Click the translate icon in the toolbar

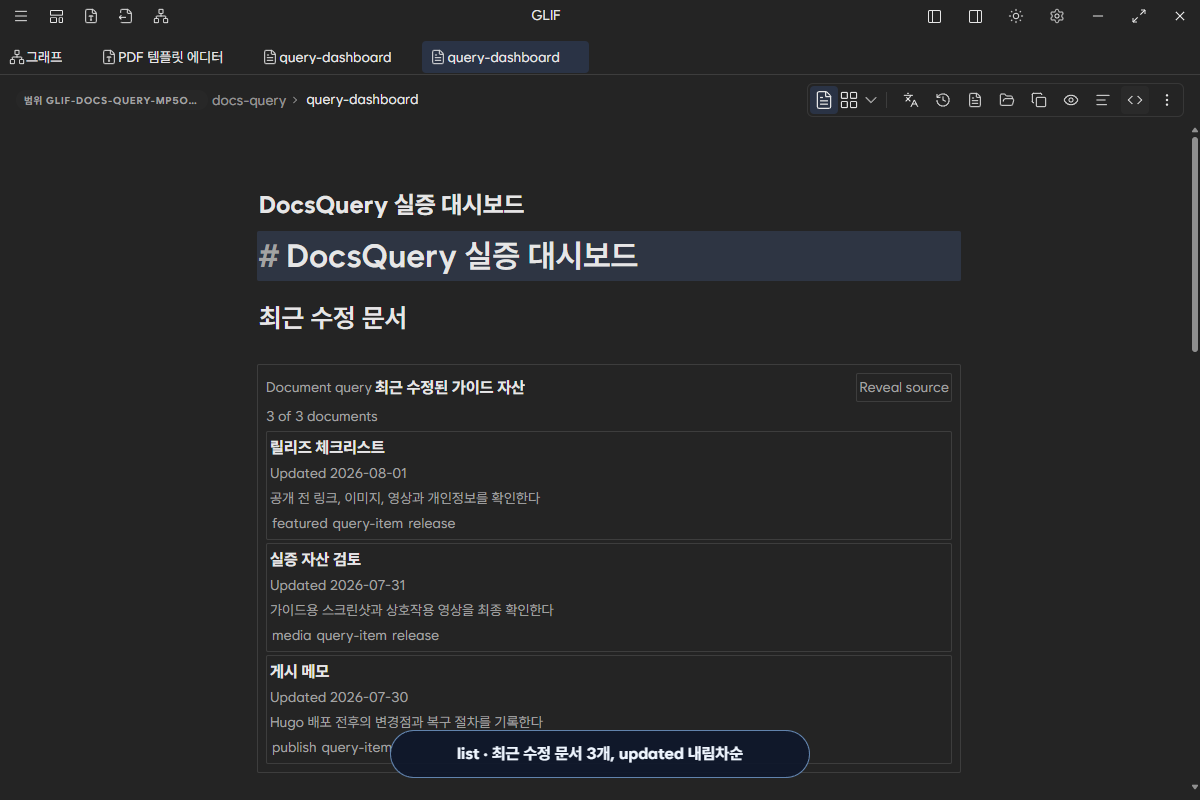[911, 100]
